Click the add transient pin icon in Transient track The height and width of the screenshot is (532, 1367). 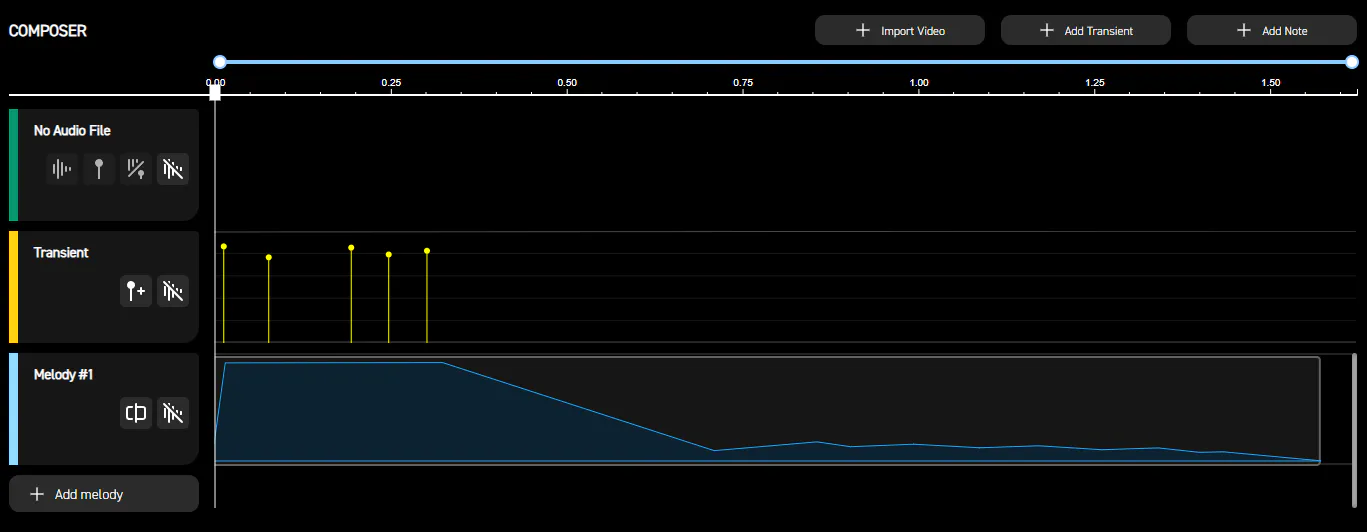pos(136,291)
